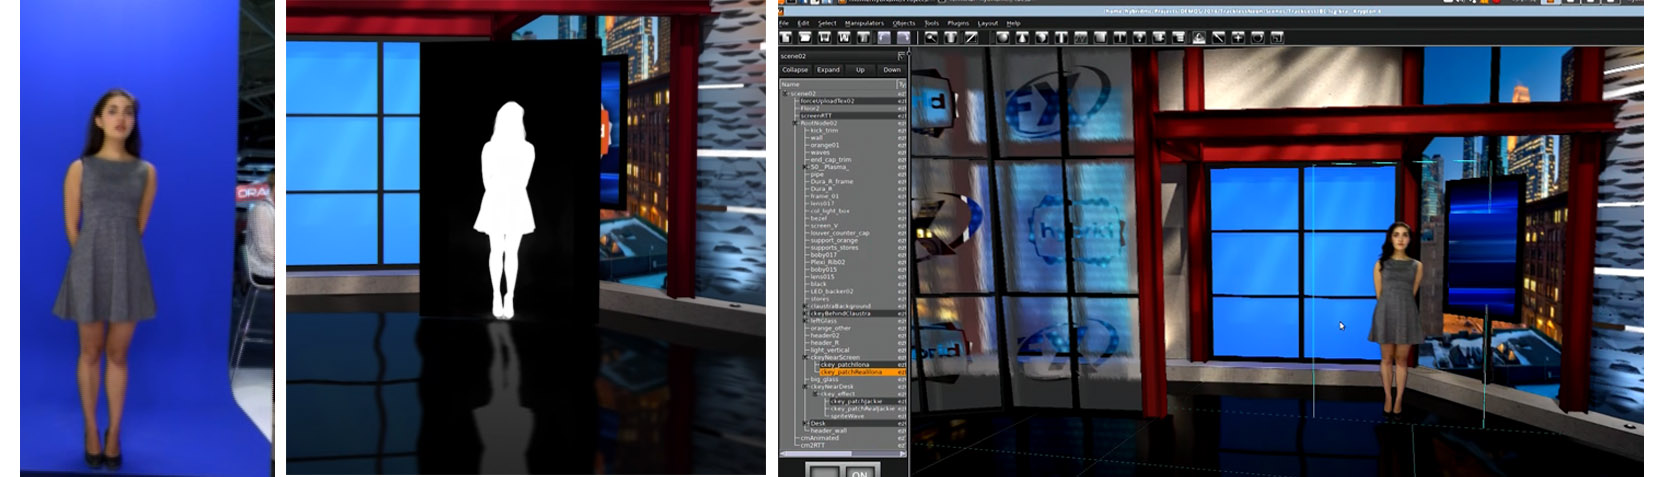
Task: Click the Up button
Action: [860, 70]
